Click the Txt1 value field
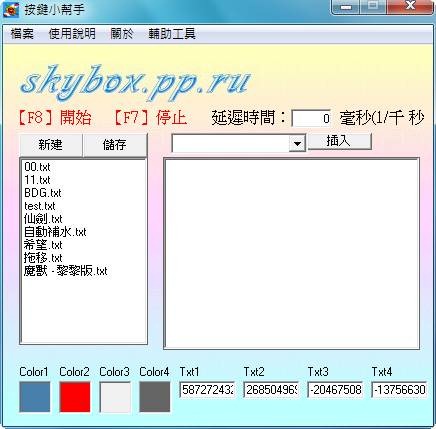Image resolution: width=436 pixels, height=429 pixels. [207, 390]
